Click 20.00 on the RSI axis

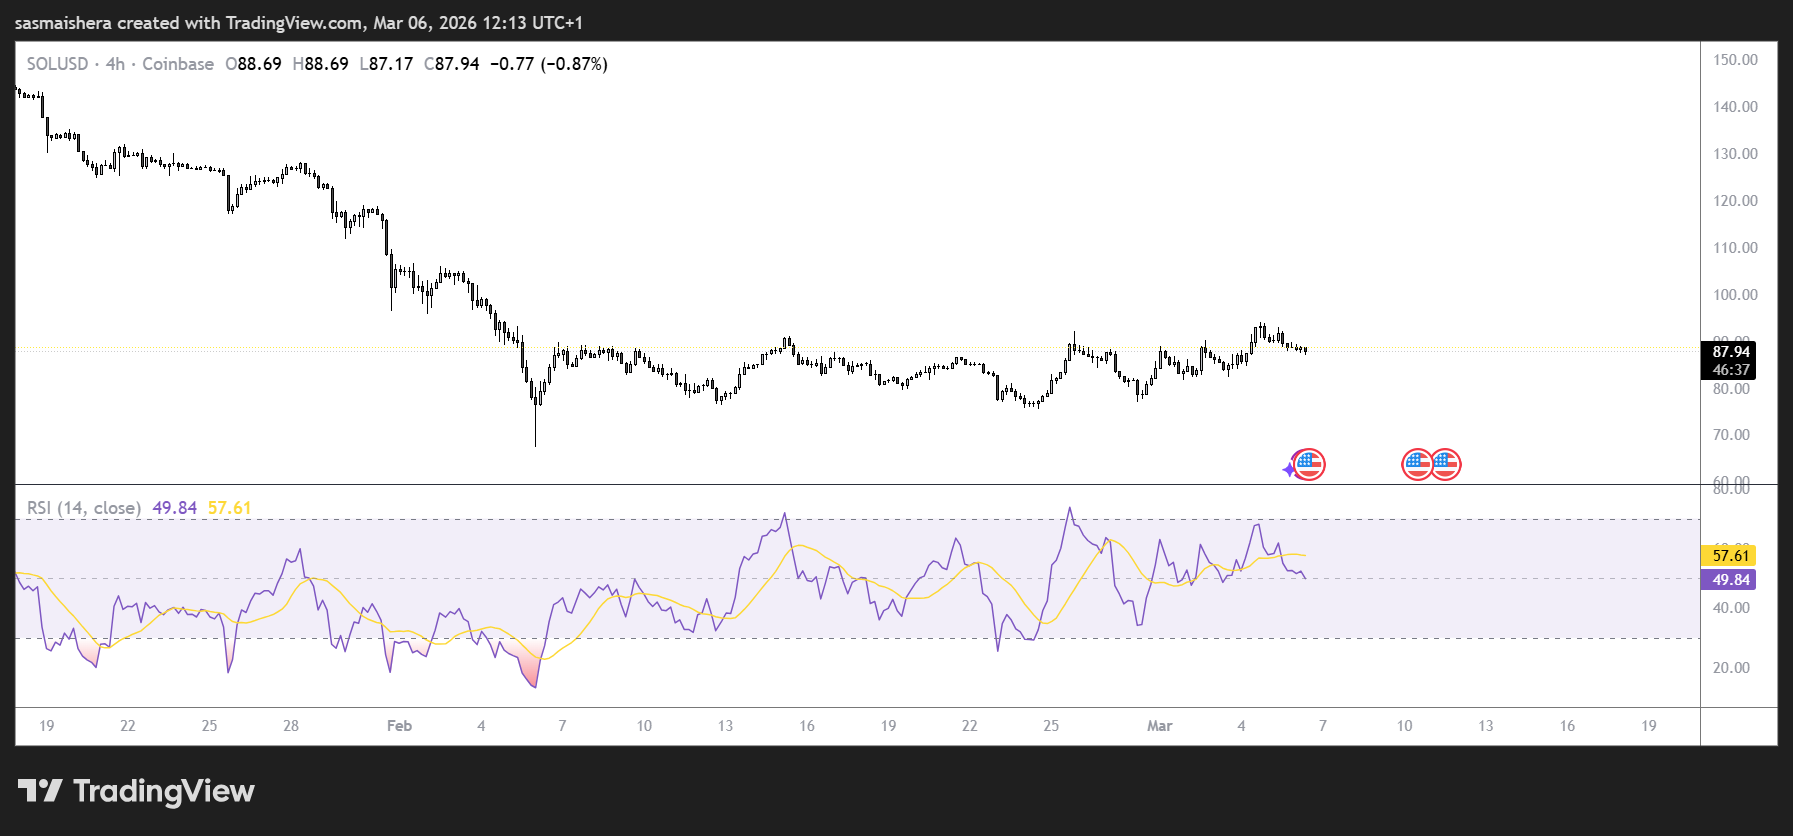[1731, 668]
